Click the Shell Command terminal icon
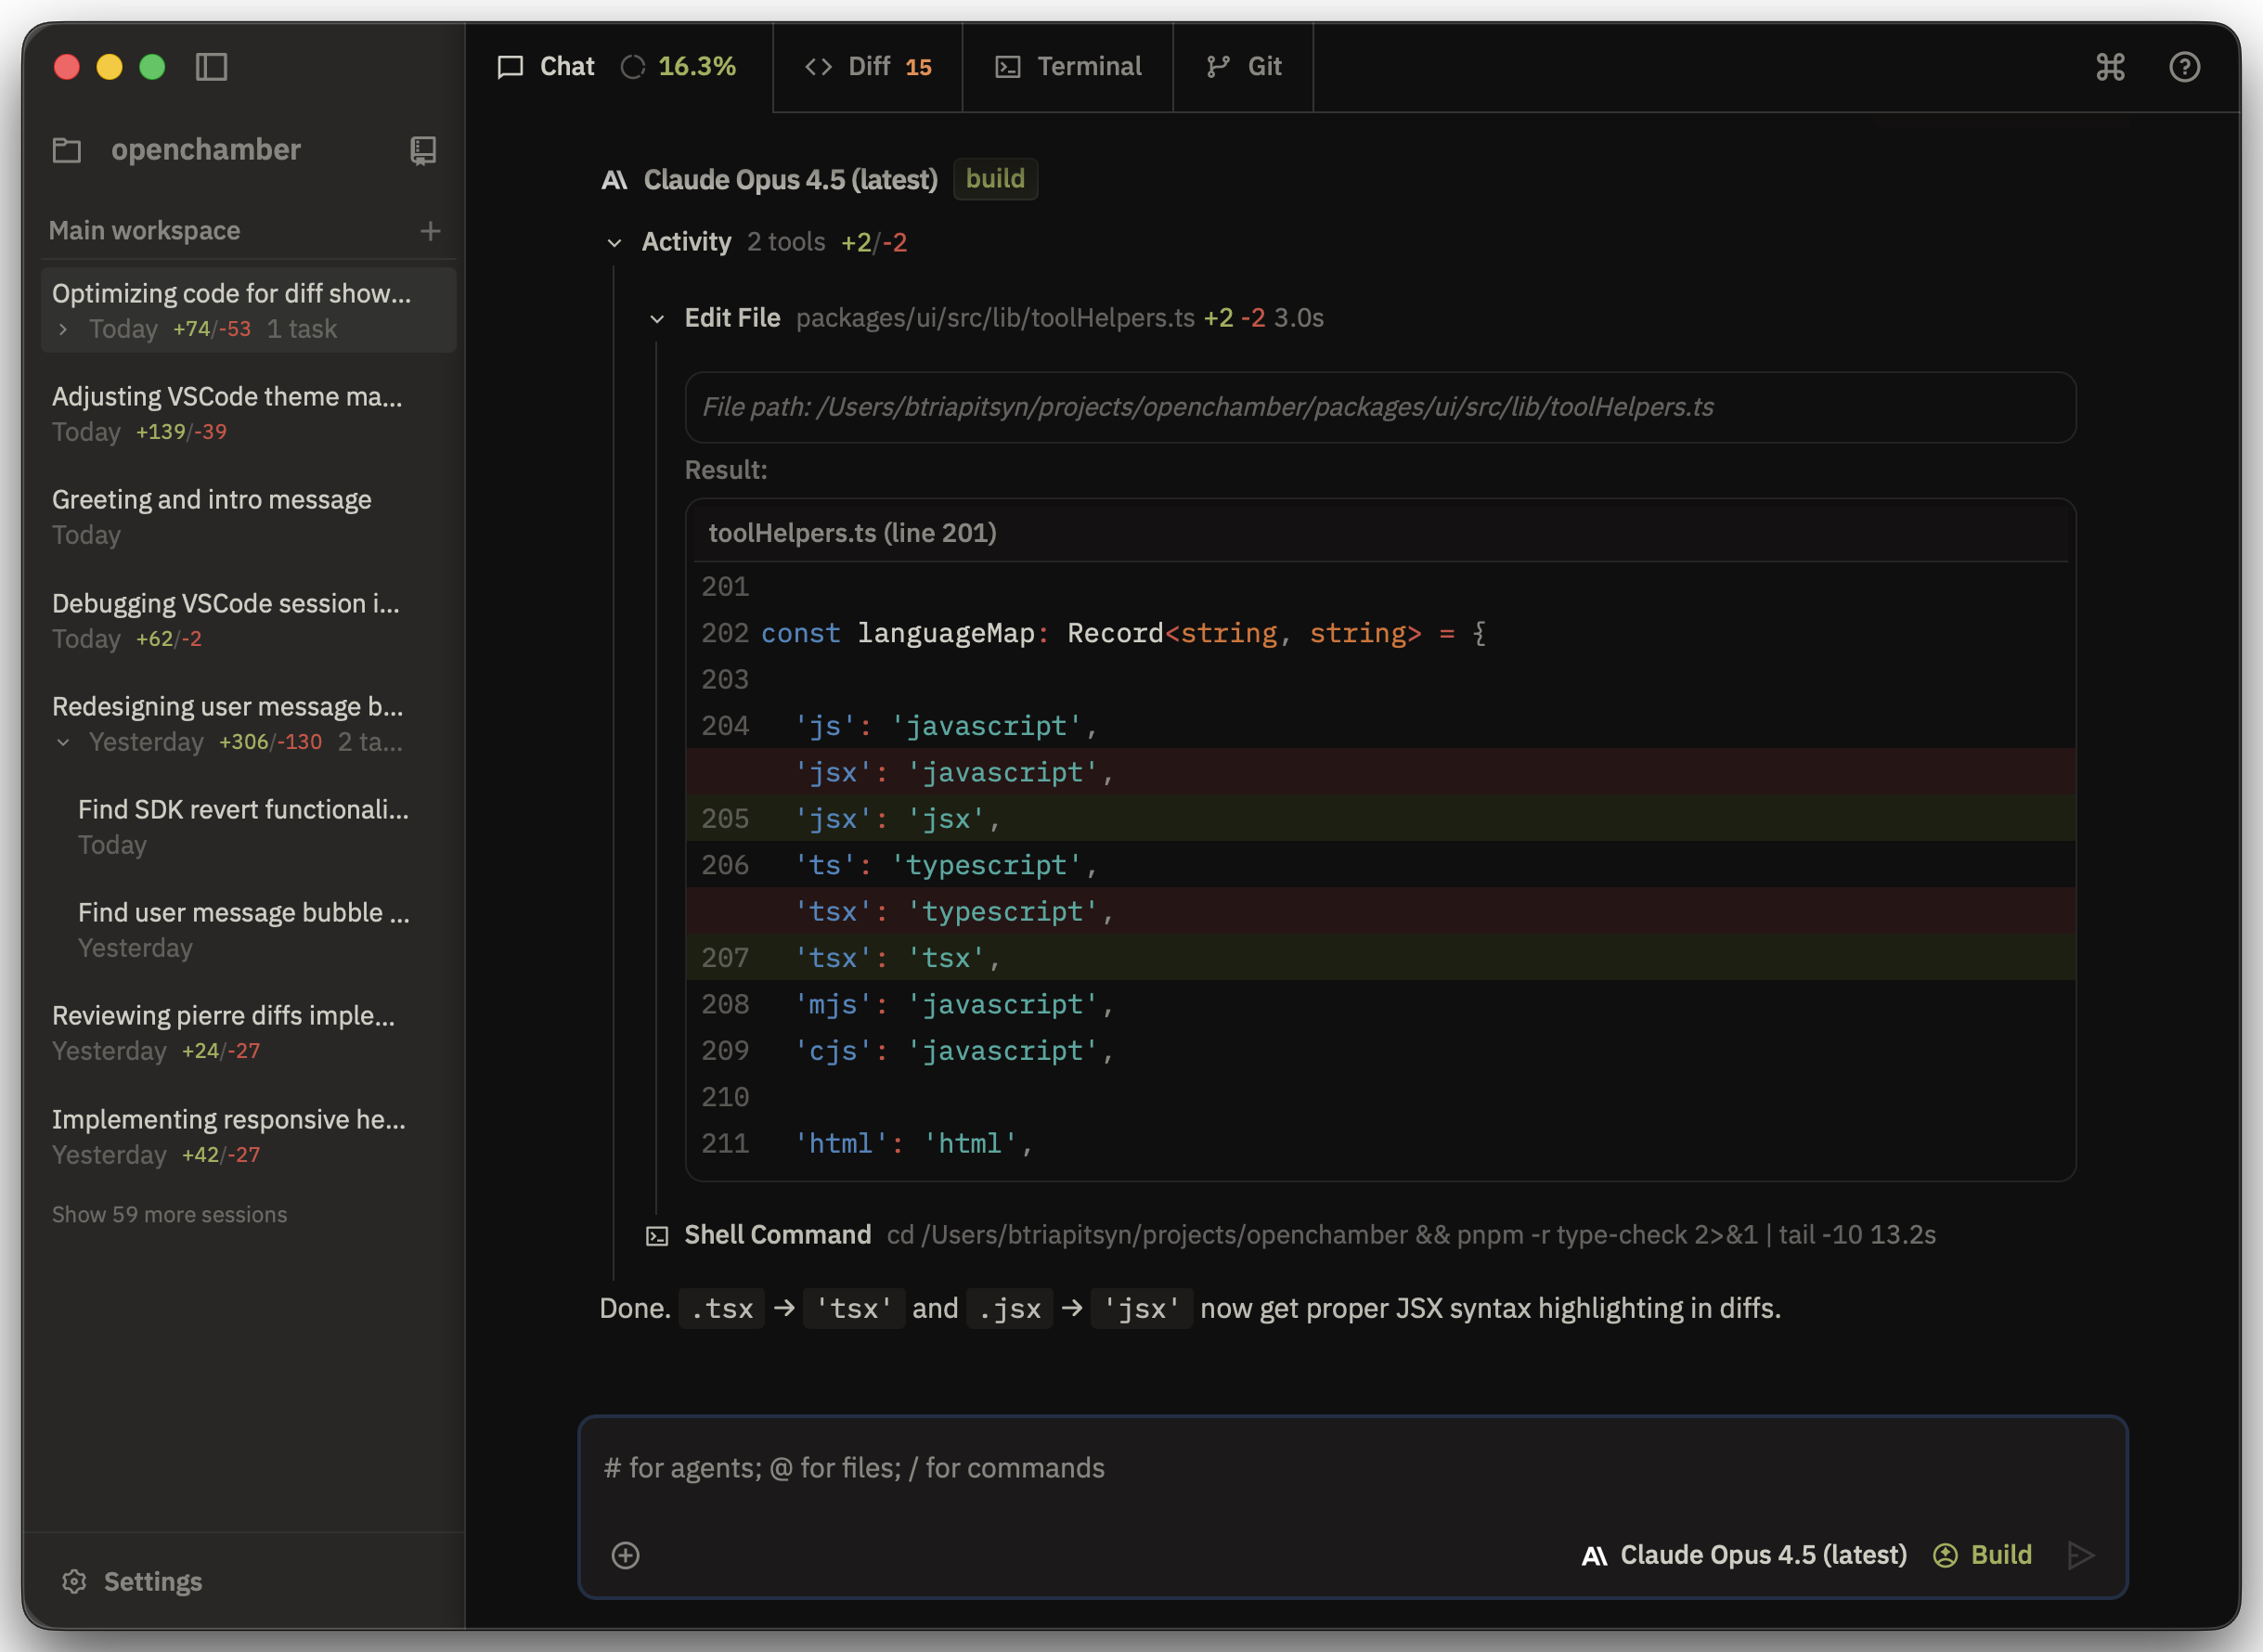This screenshot has width=2263, height=1652. pyautogui.click(x=657, y=1236)
